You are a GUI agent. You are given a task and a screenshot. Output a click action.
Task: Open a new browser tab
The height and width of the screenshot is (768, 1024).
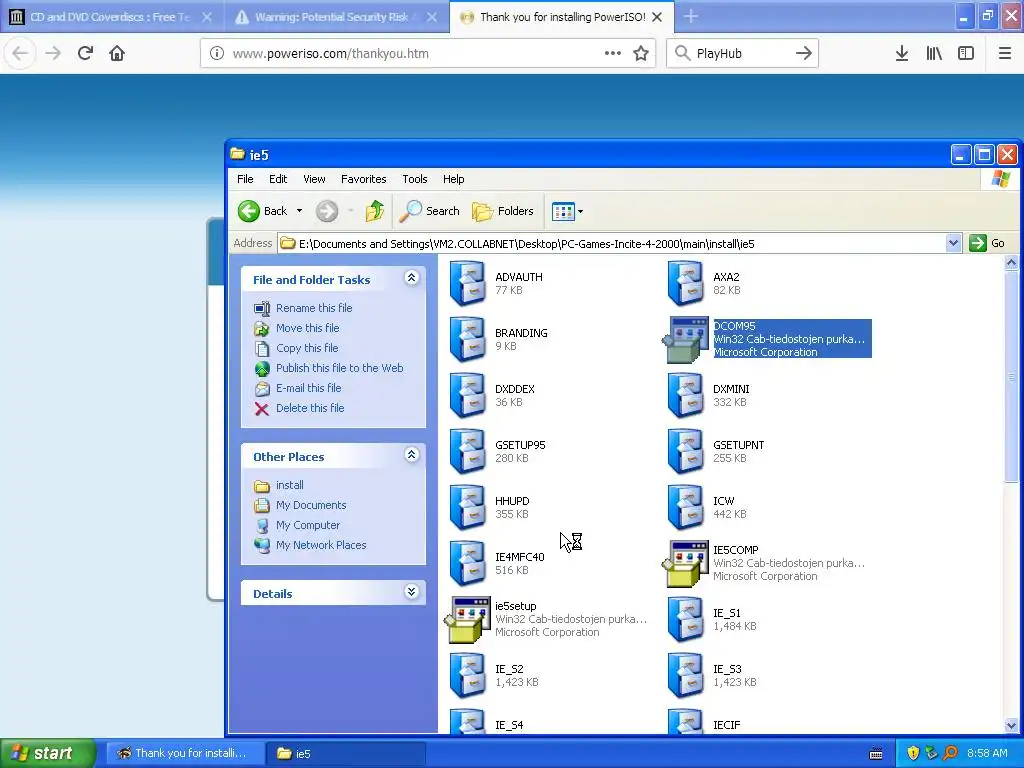(x=691, y=17)
